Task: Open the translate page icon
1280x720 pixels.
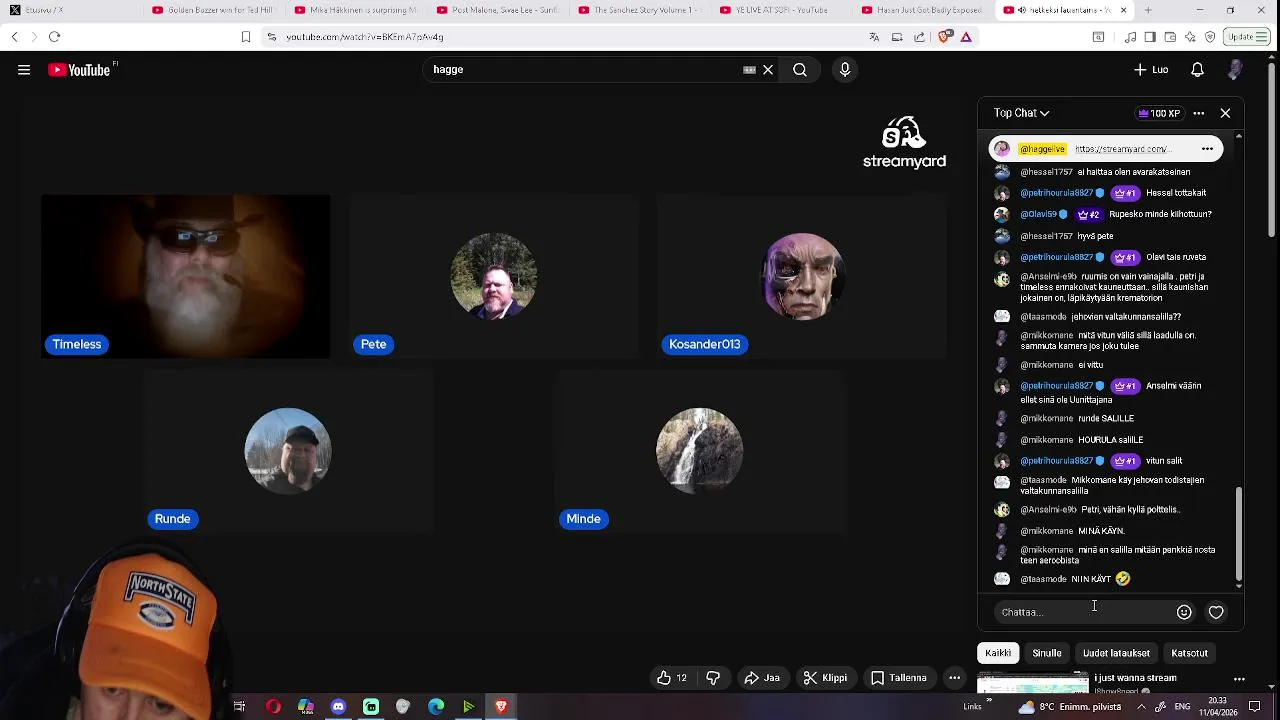Action: (874, 37)
